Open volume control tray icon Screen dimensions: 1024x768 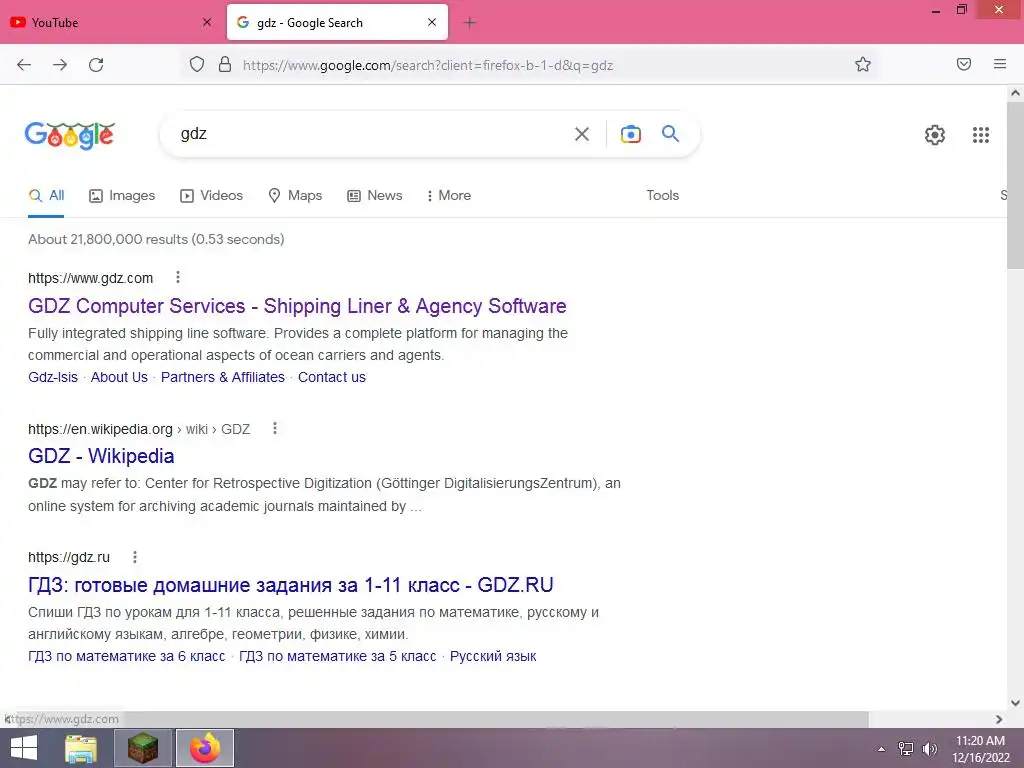click(929, 749)
